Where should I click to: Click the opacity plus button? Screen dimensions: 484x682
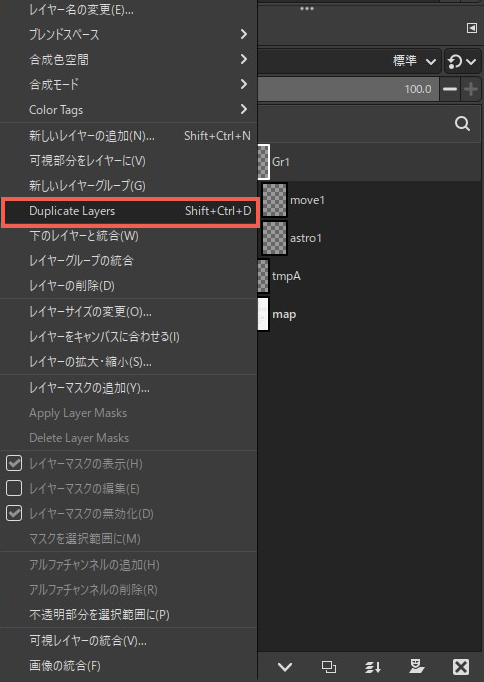tap(471, 89)
